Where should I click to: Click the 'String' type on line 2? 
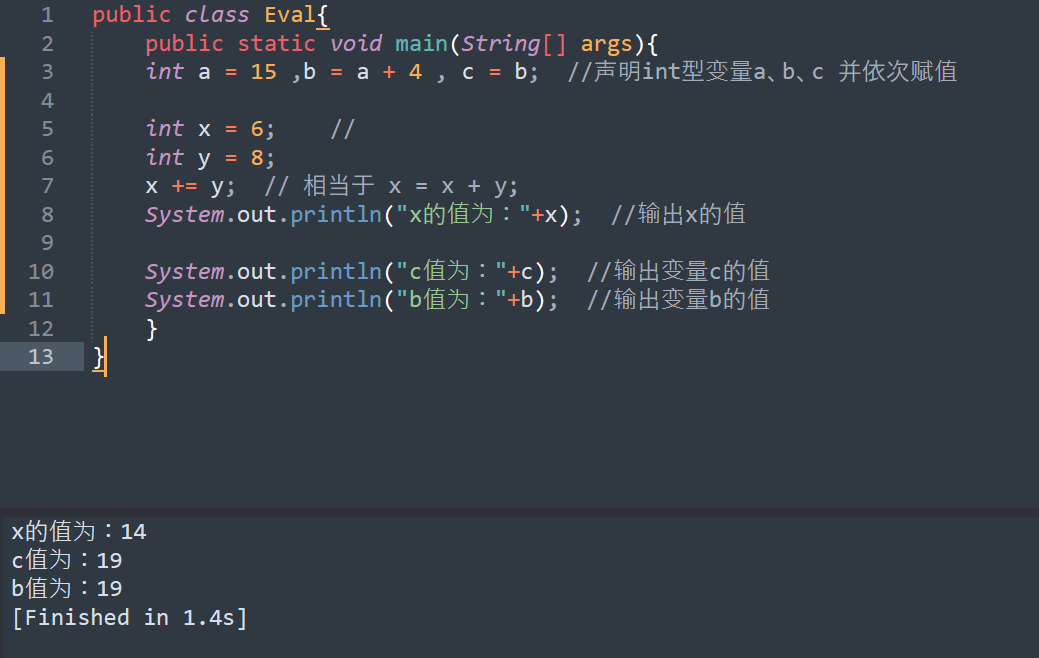[x=501, y=44]
